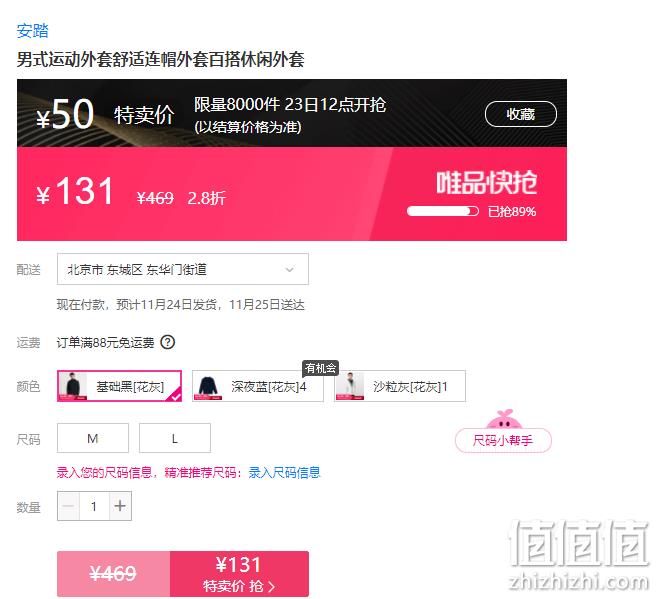Select the 基础黑[花灰] color option
The image size is (658, 599).
pos(119,386)
